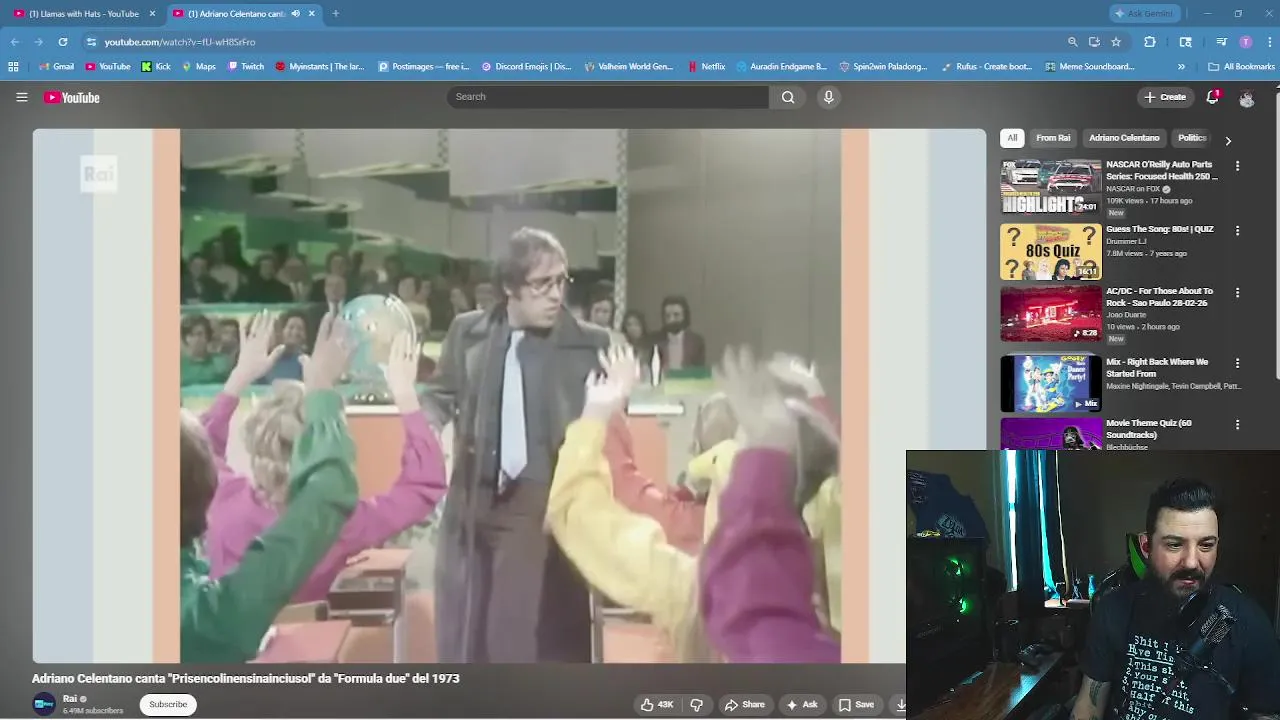Image resolution: width=1280 pixels, height=720 pixels.
Task: Open the Discord Emojis bookmark
Action: pos(527,67)
